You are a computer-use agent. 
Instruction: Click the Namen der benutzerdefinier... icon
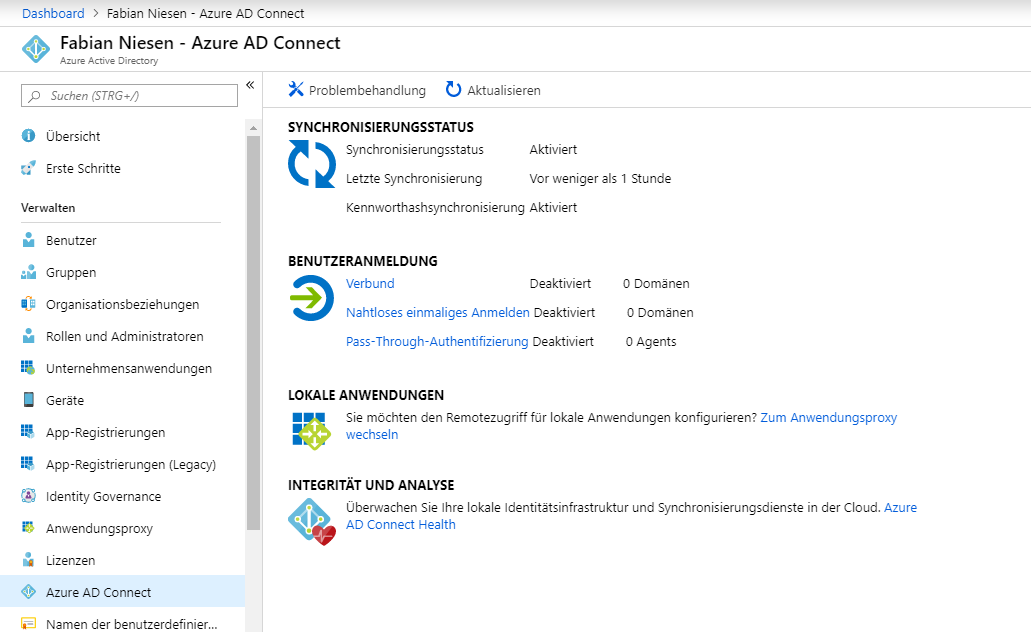pyautogui.click(x=28, y=623)
